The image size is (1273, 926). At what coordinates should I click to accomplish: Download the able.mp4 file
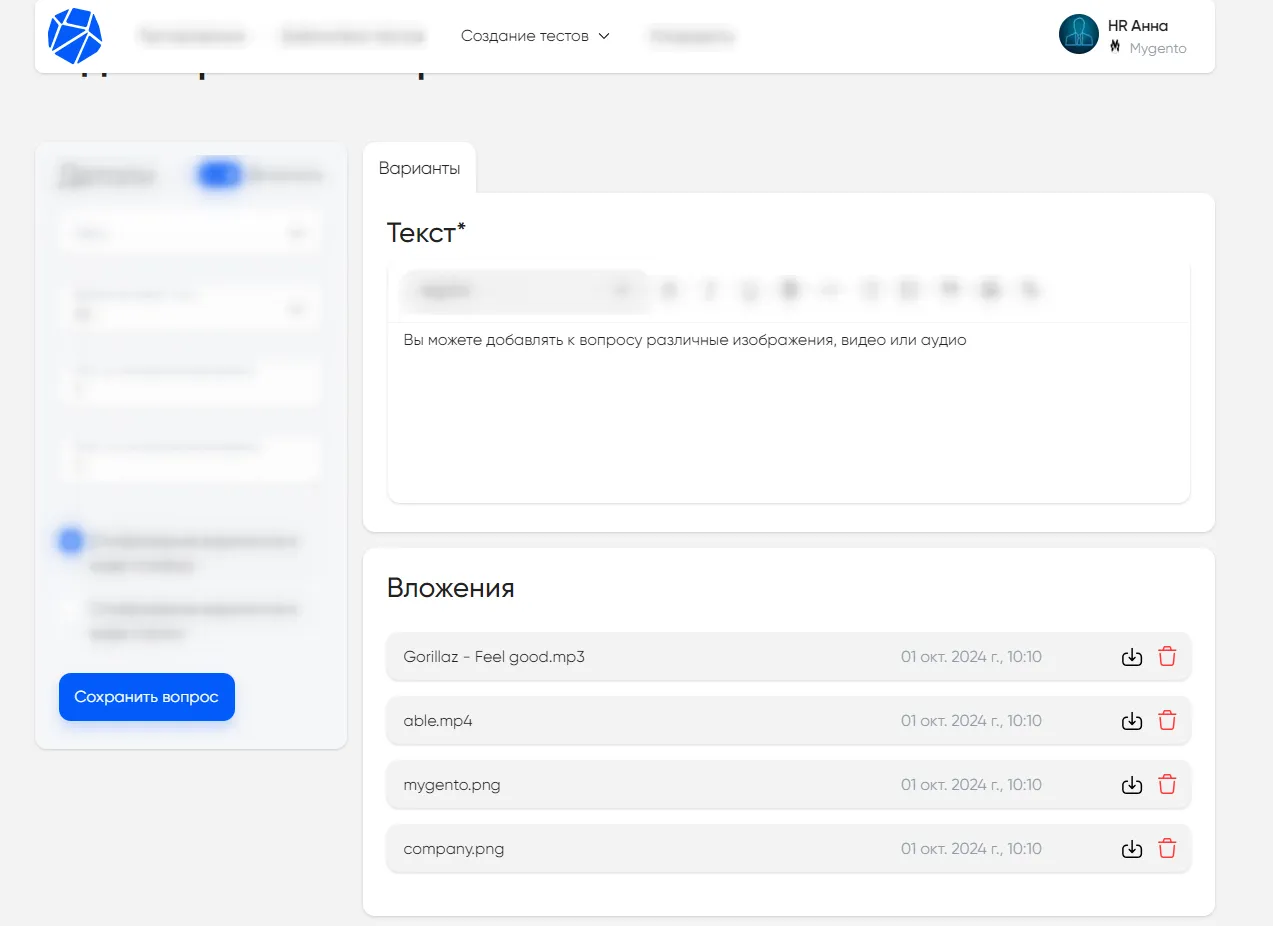[1131, 721]
